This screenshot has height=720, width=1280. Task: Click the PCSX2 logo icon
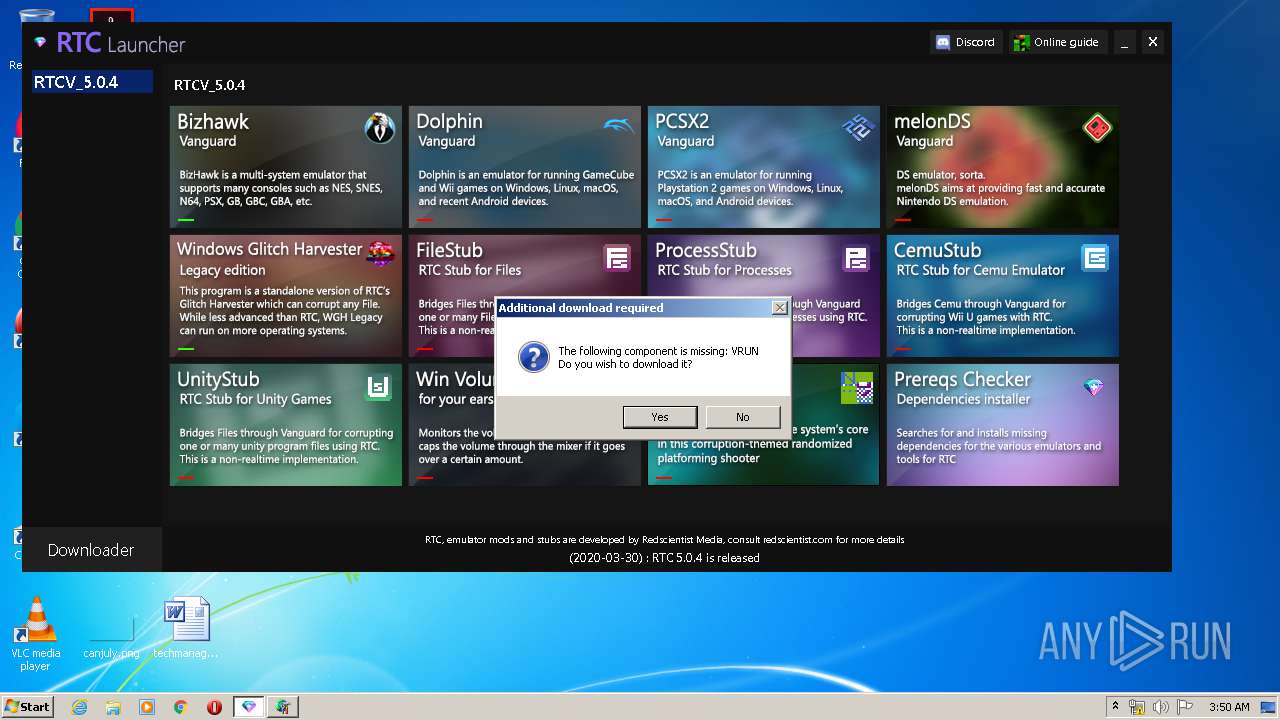tap(857, 127)
